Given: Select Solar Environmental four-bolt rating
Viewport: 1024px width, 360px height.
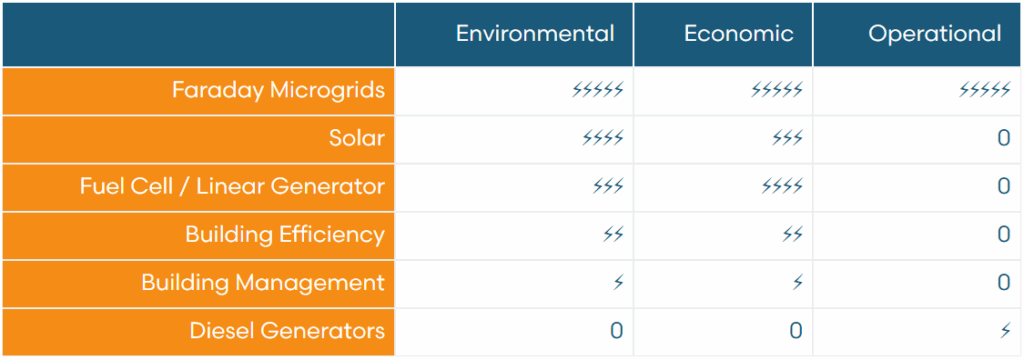Looking at the screenshot, I should point(603,139).
